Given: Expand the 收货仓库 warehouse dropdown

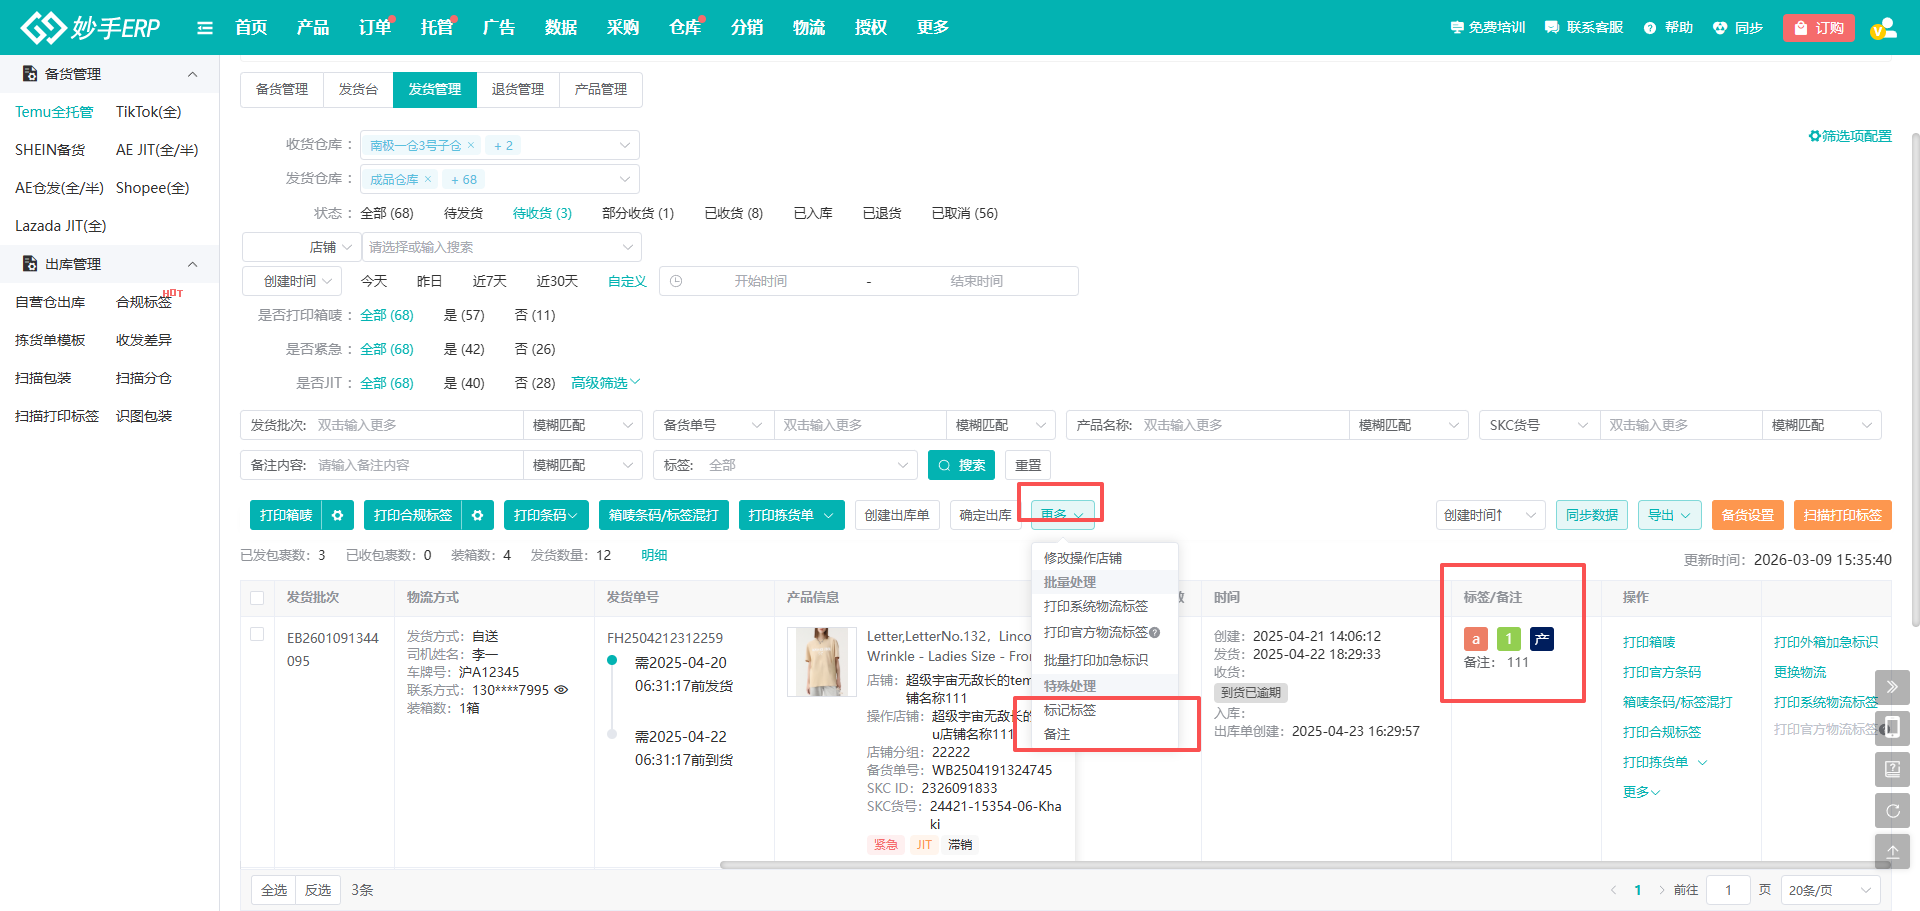Looking at the screenshot, I should click(625, 144).
